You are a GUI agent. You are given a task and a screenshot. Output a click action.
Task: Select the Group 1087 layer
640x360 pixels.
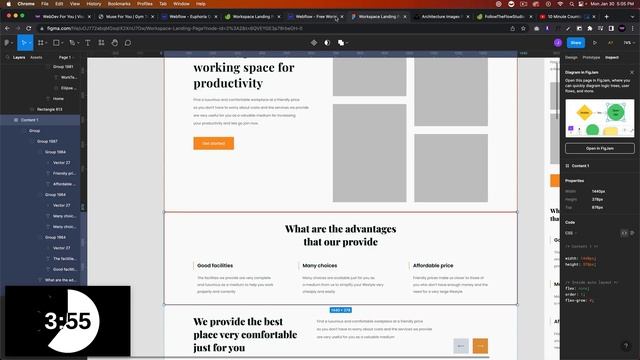coord(40,141)
